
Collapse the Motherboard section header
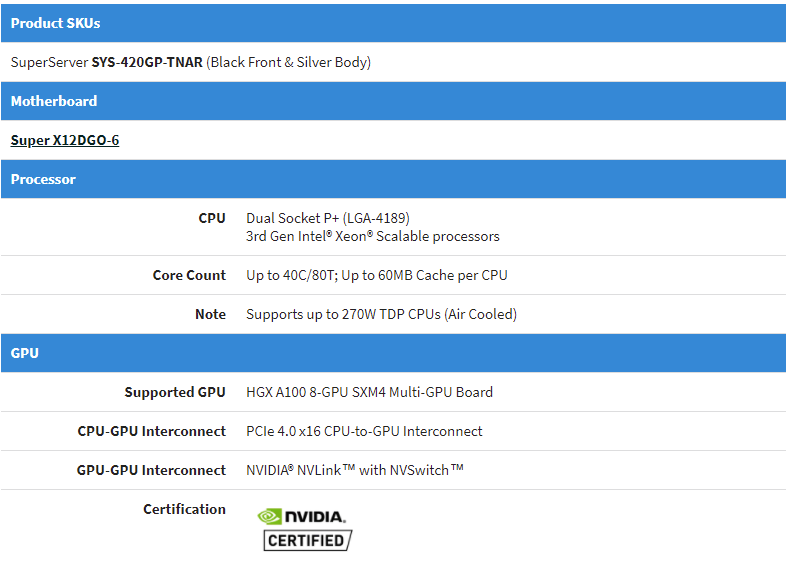point(54,101)
